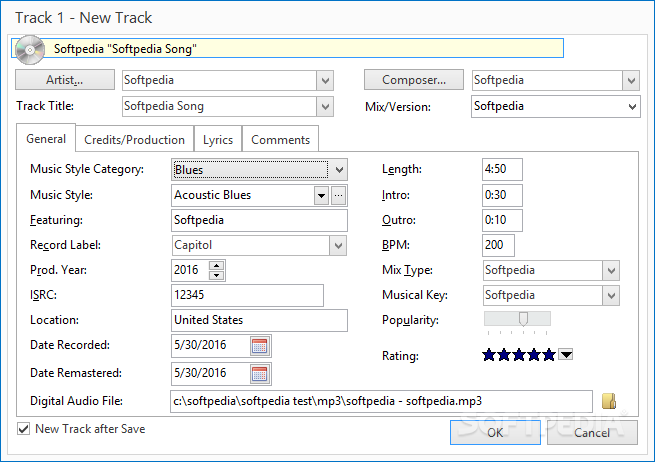
Task: Switch to the Credits/Production tab
Action: click(134, 140)
